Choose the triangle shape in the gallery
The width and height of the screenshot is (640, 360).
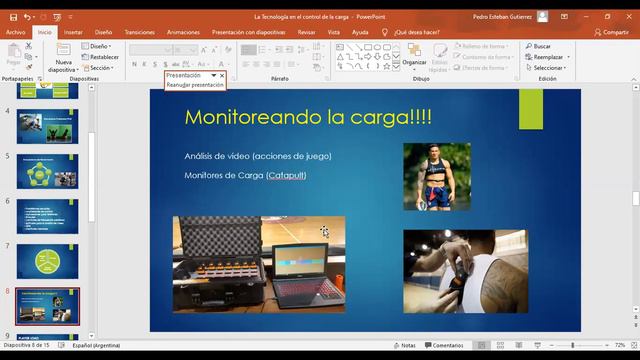coord(340,57)
